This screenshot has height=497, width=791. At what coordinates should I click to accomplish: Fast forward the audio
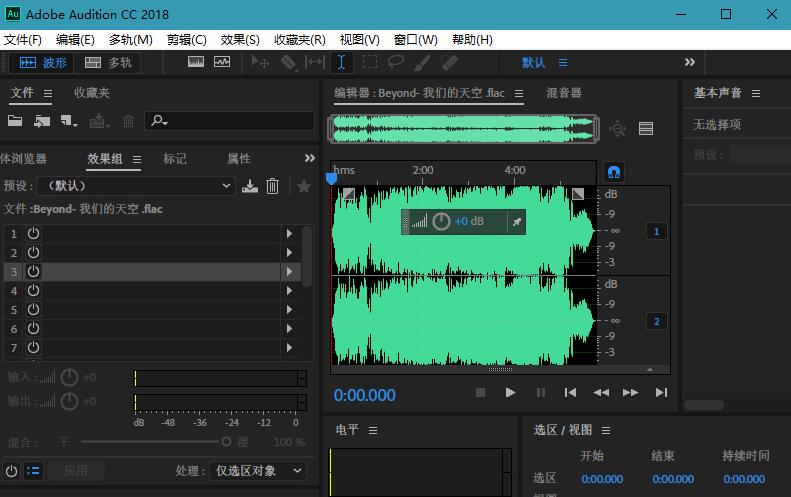point(630,393)
